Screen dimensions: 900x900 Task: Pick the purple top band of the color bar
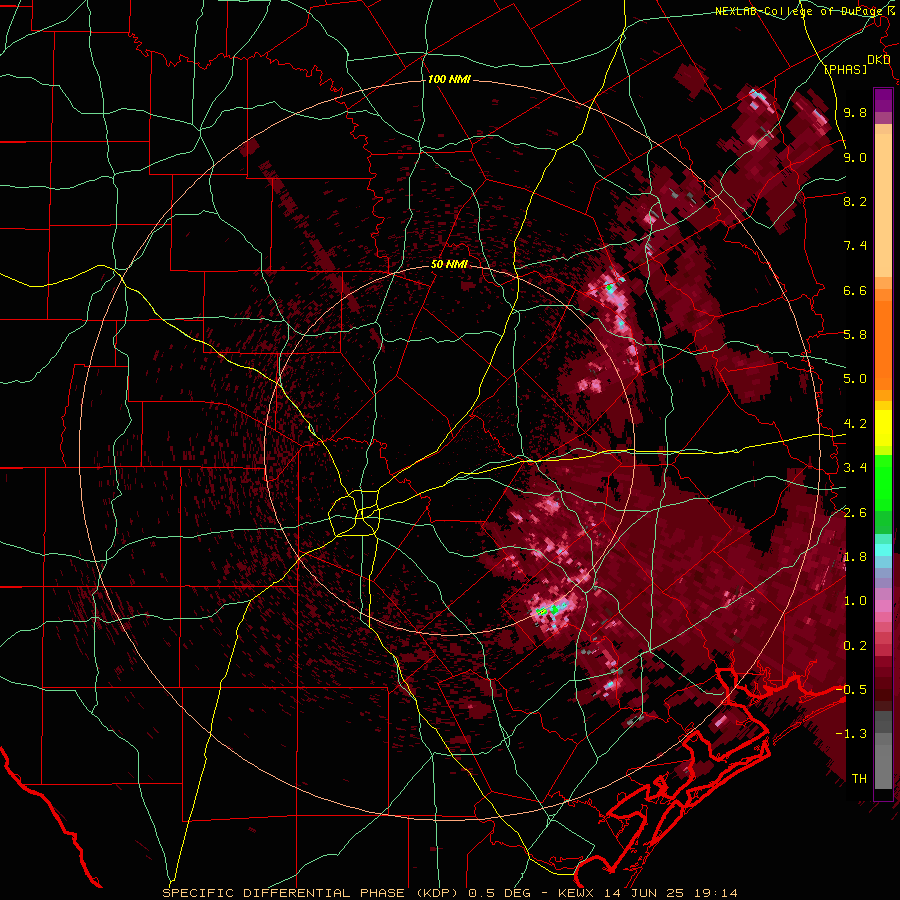[883, 100]
